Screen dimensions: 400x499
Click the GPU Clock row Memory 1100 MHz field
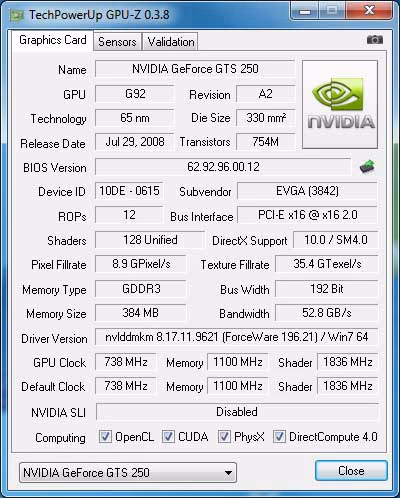pos(238,362)
